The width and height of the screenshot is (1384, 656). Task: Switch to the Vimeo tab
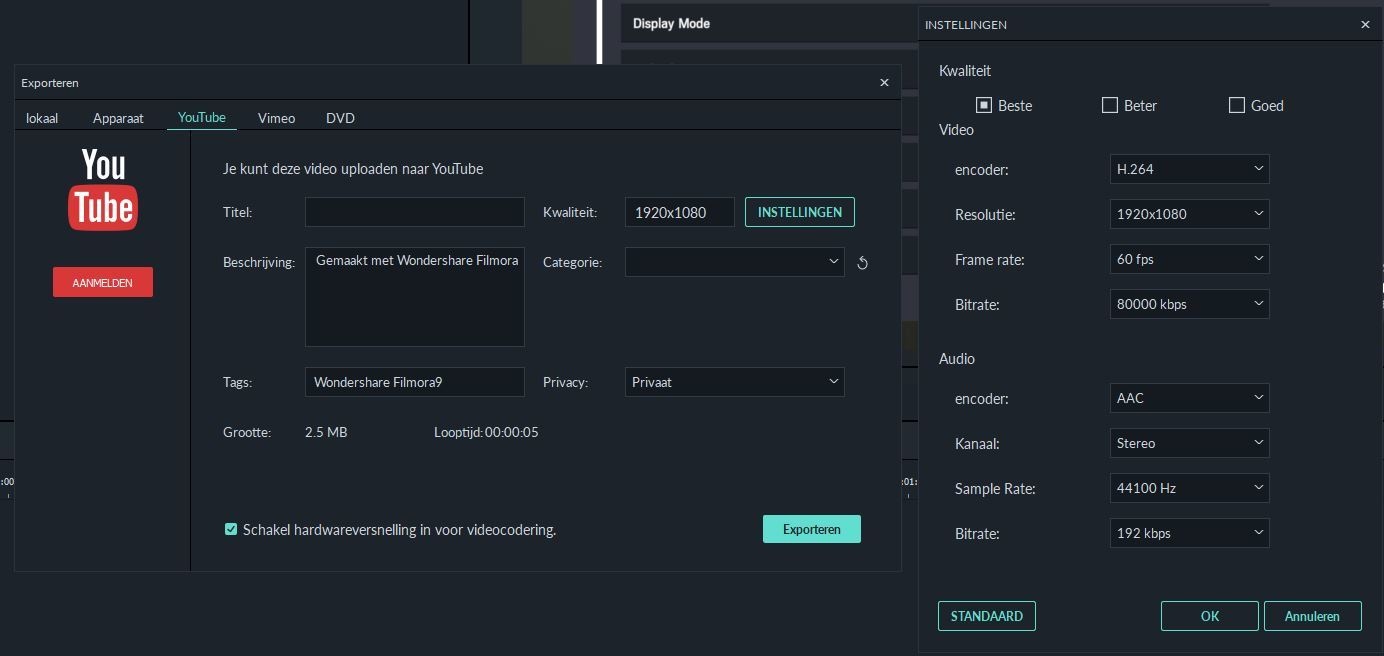point(276,118)
